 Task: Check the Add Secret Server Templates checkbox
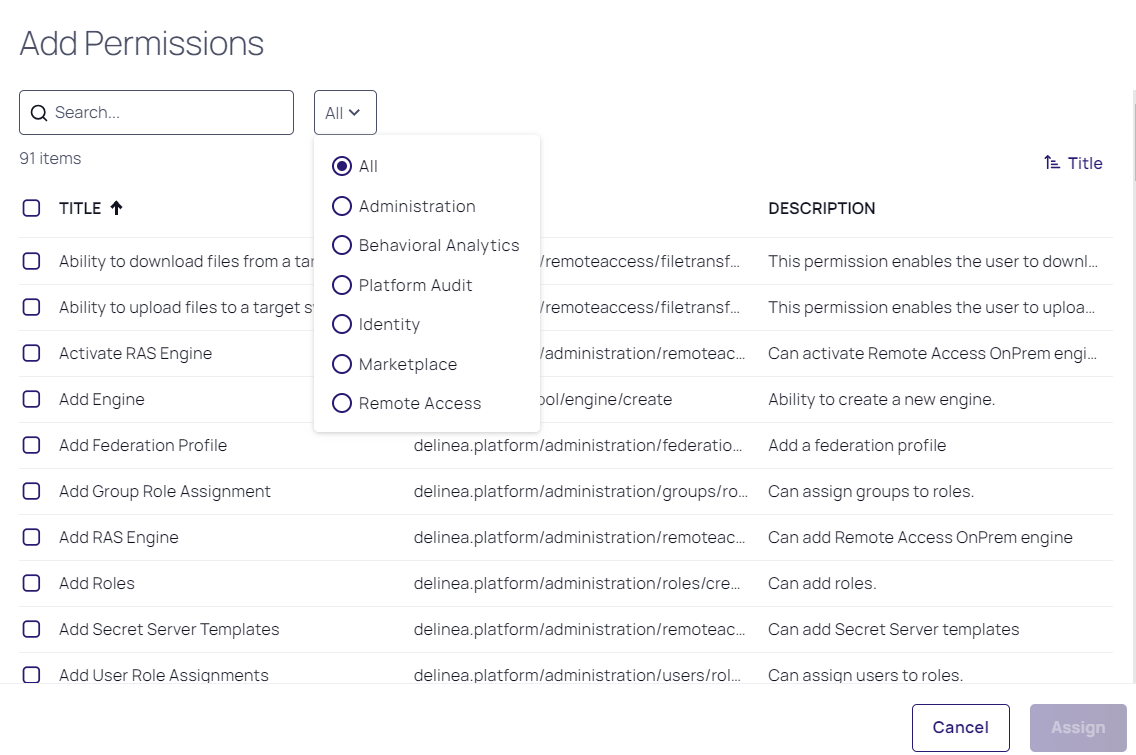(x=31, y=629)
